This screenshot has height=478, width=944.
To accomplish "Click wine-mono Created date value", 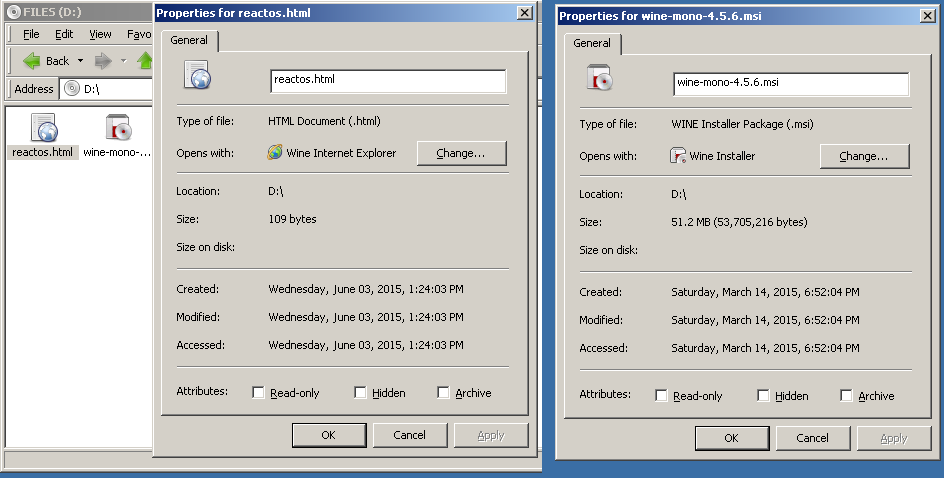I will 766,292.
